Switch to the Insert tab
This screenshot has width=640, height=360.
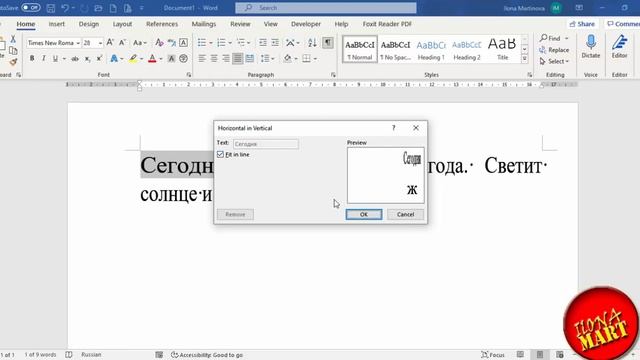57,24
